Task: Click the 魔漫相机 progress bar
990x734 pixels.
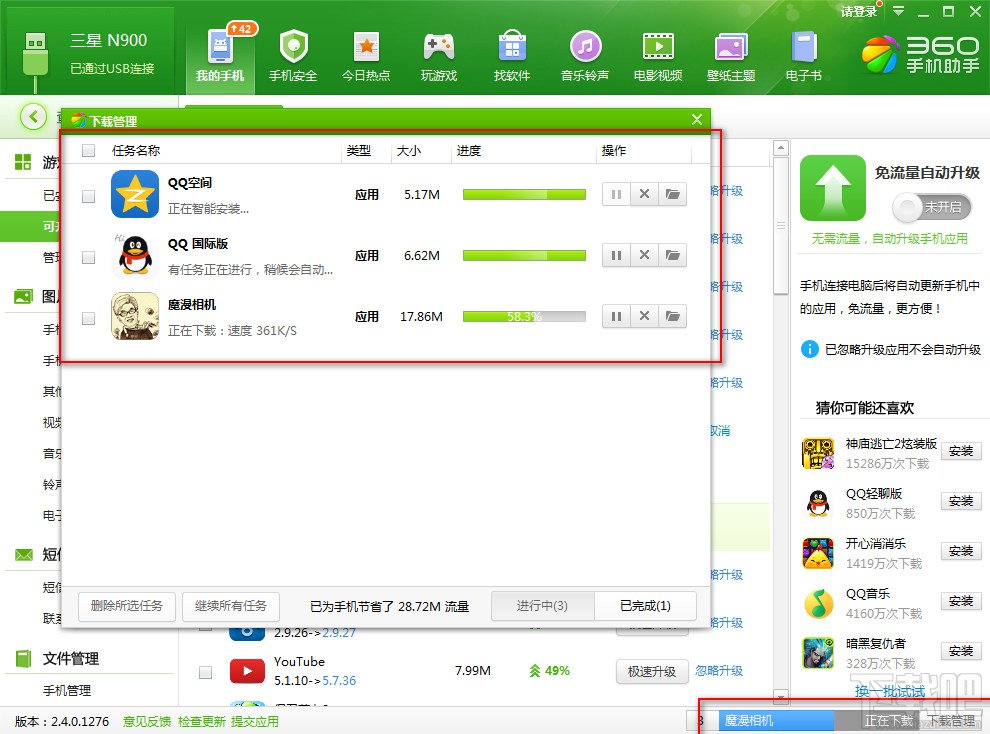Action: 524,316
